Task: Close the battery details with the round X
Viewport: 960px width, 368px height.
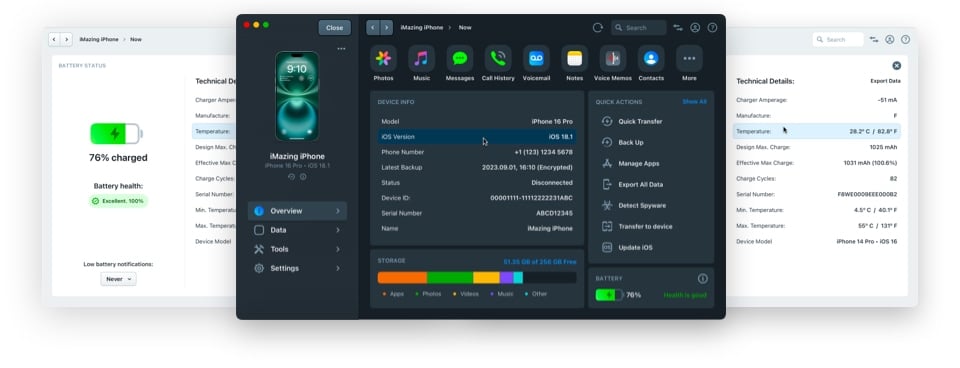Action: coord(896,66)
